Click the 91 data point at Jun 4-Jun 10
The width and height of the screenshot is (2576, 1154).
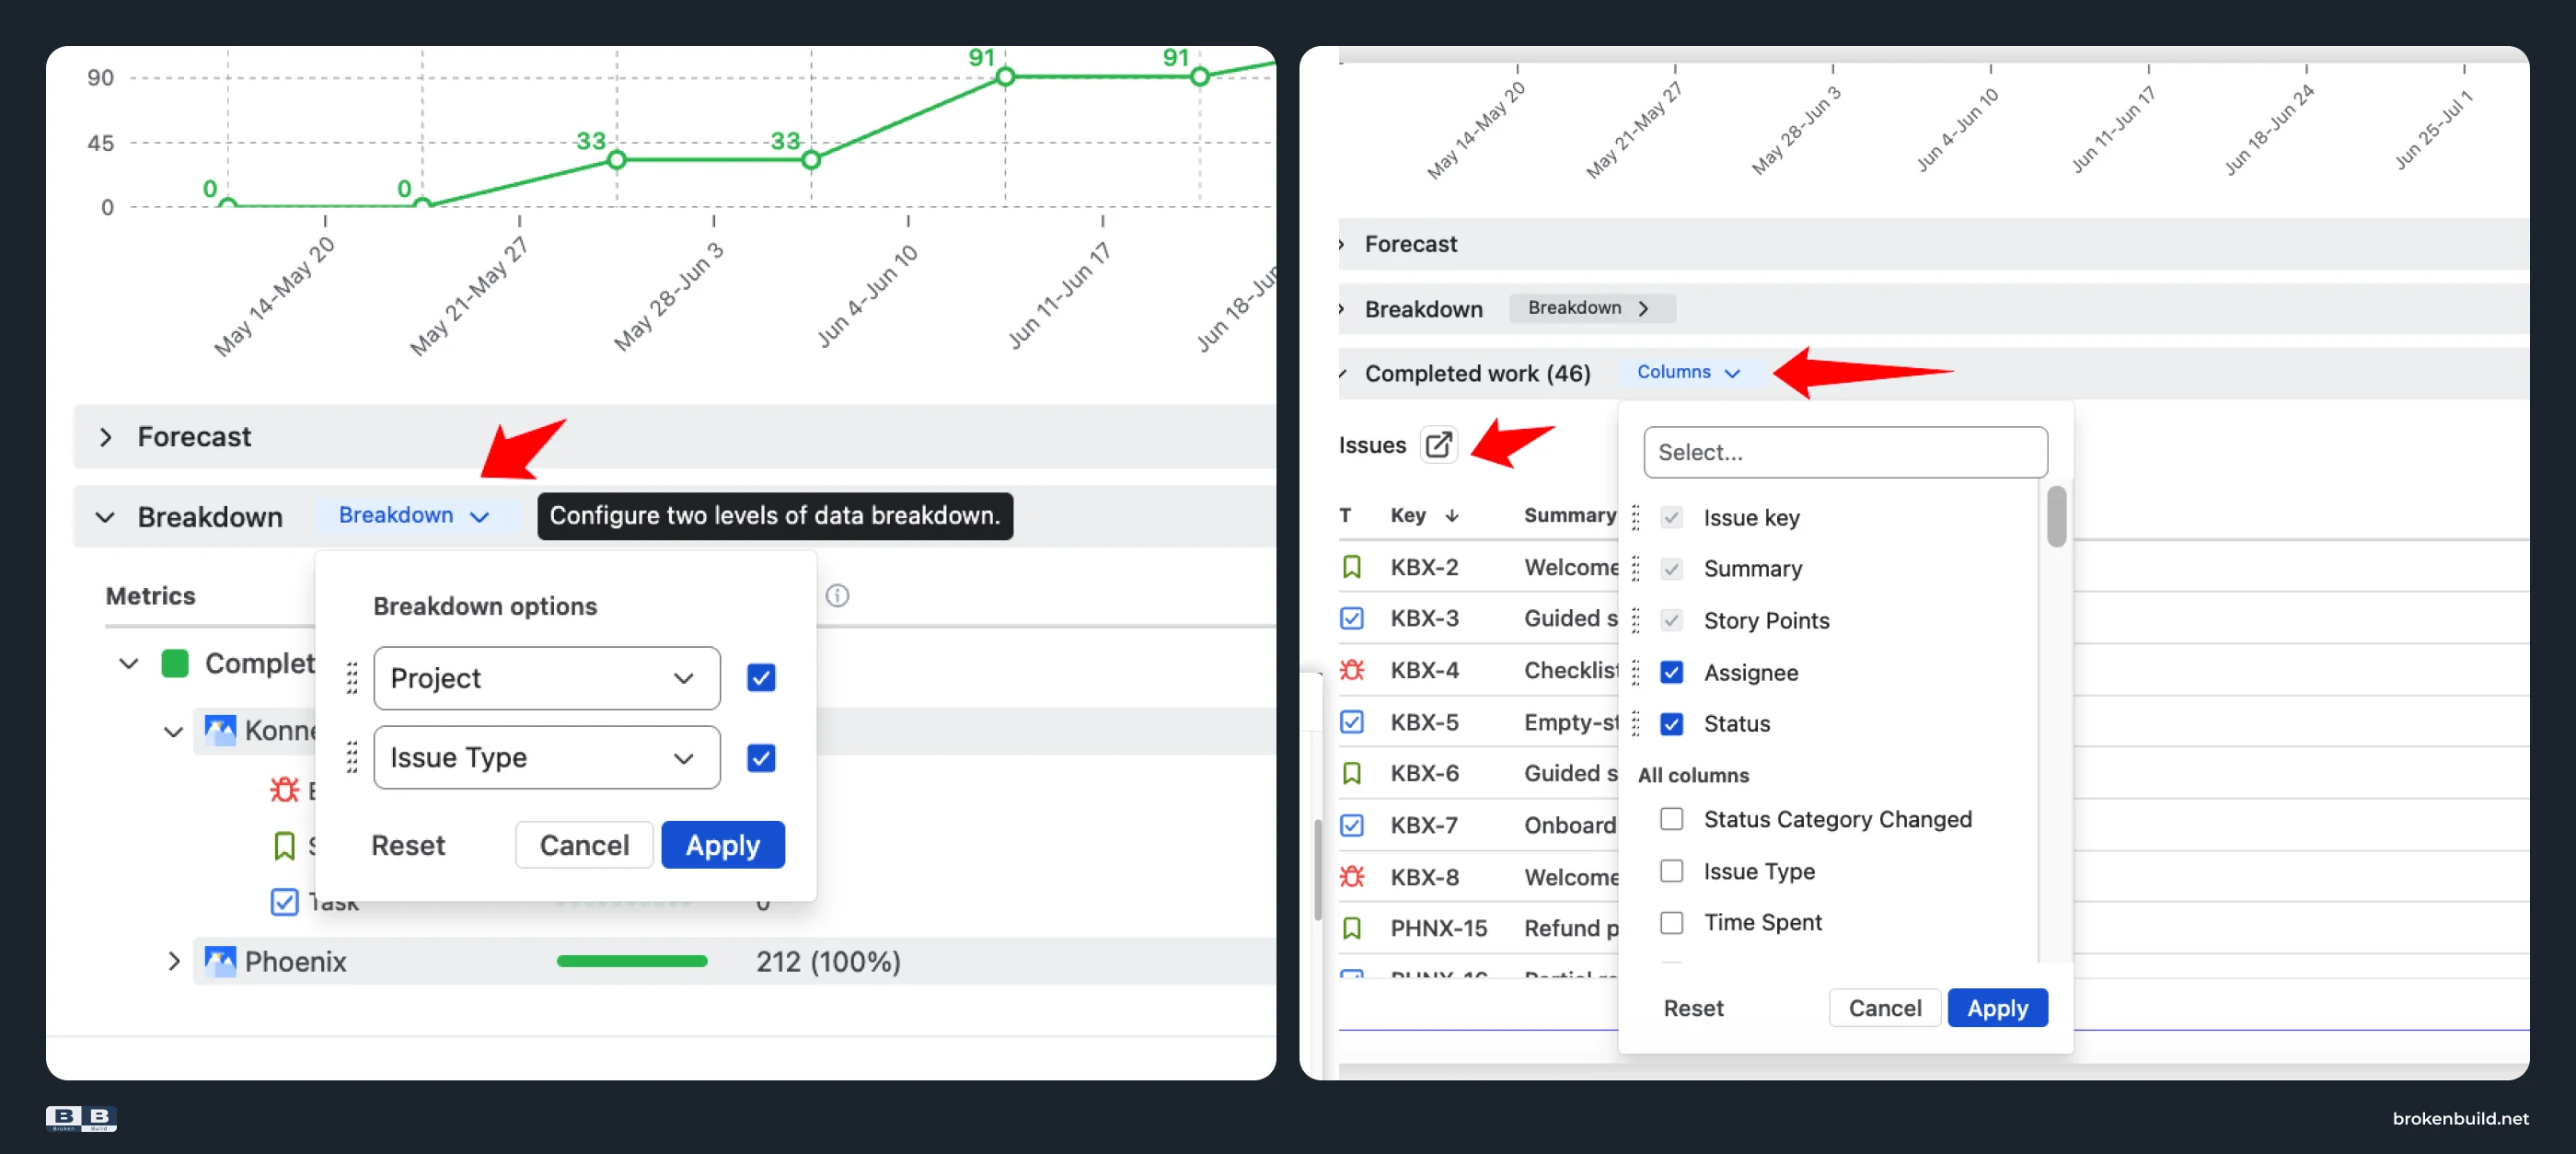coord(1005,76)
